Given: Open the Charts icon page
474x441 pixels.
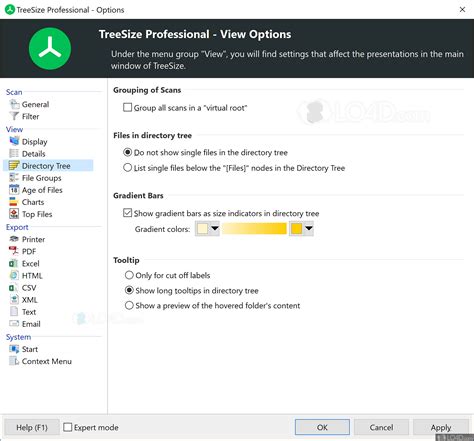Looking at the screenshot, I should [x=14, y=202].
